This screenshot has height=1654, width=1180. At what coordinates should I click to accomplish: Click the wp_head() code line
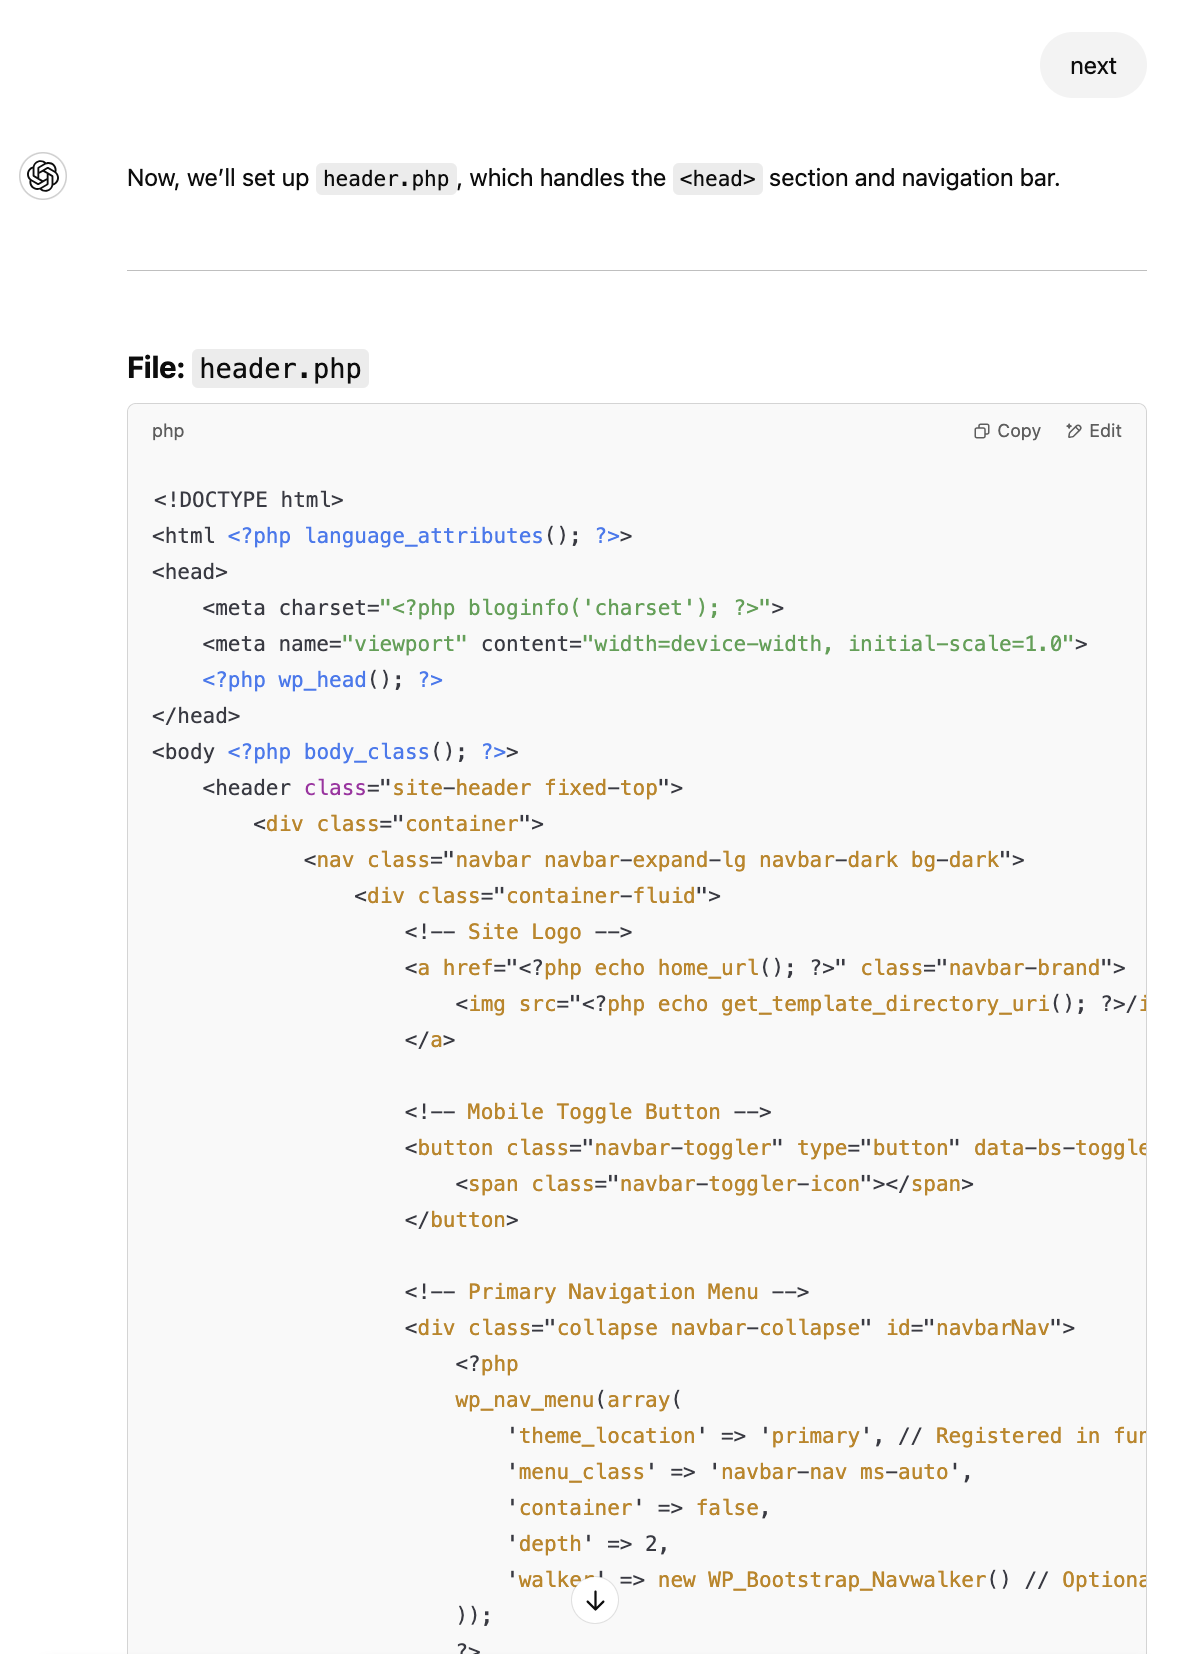322,680
